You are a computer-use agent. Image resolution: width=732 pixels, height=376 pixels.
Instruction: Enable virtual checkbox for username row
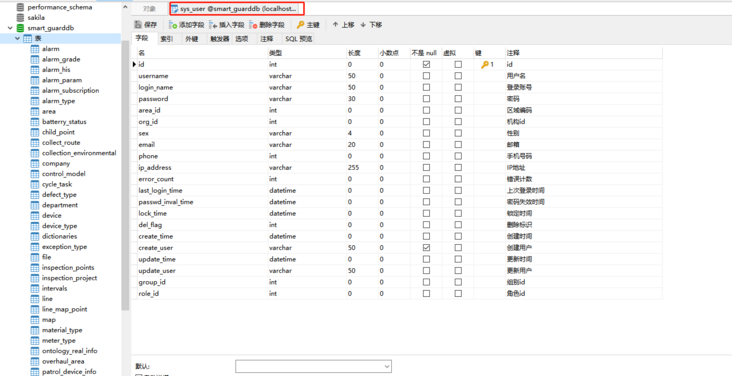tap(458, 76)
